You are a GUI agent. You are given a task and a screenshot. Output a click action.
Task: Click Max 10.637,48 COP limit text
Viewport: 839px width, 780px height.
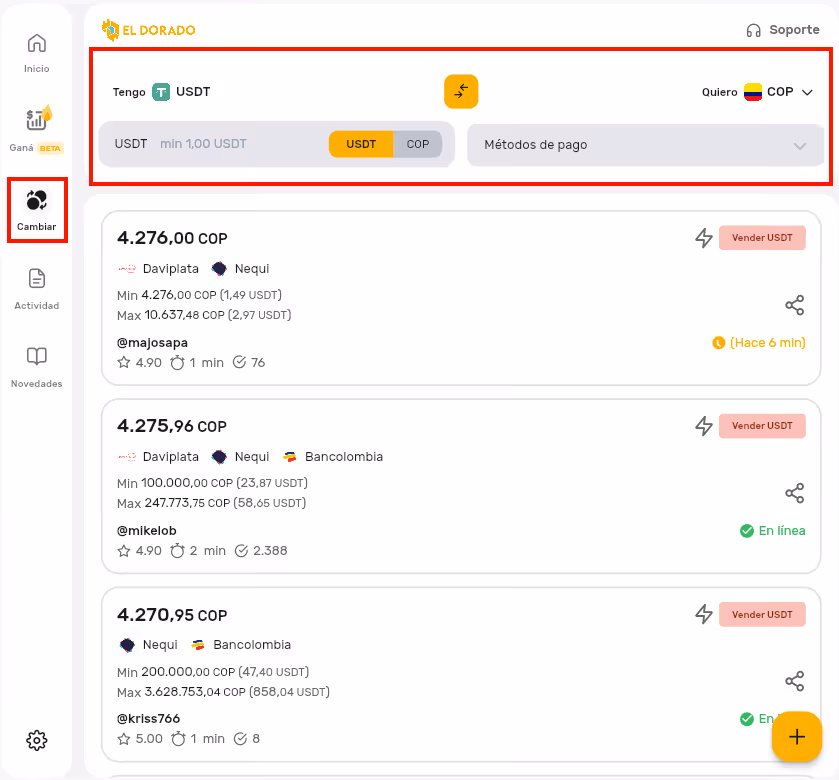point(204,315)
